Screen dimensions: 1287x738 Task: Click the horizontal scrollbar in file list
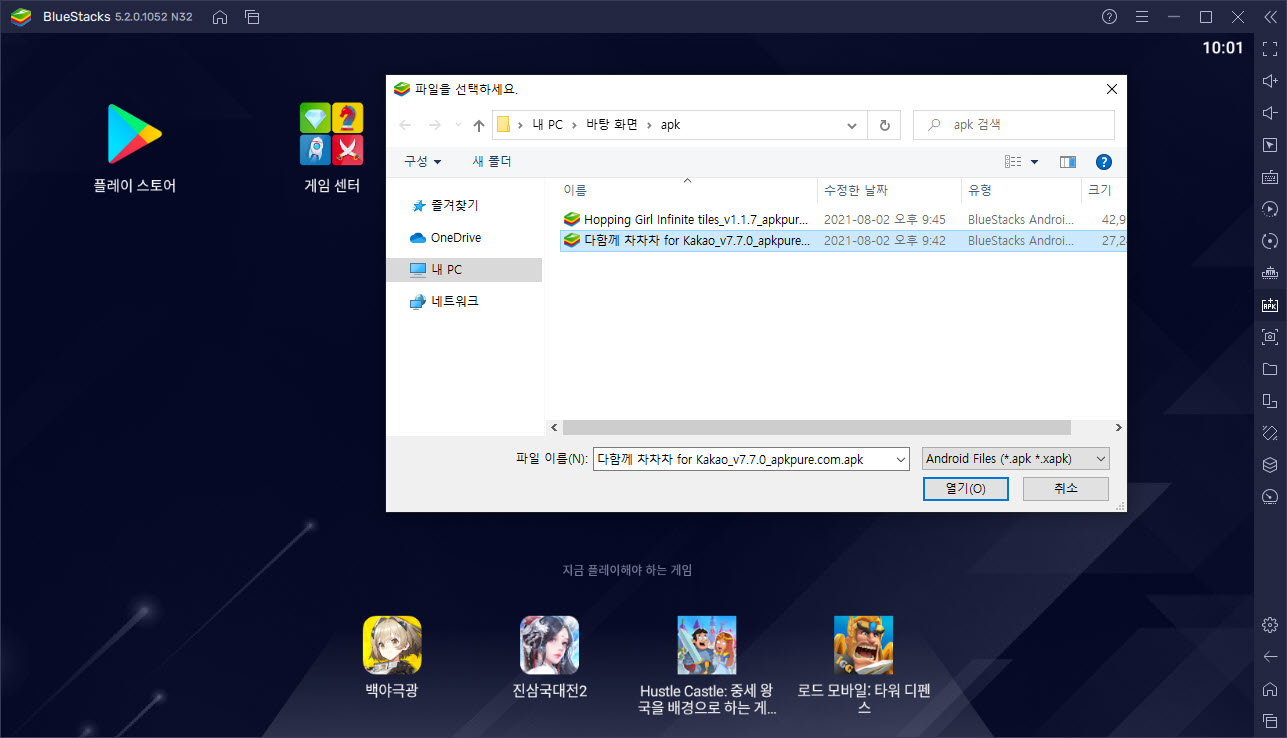[816, 427]
